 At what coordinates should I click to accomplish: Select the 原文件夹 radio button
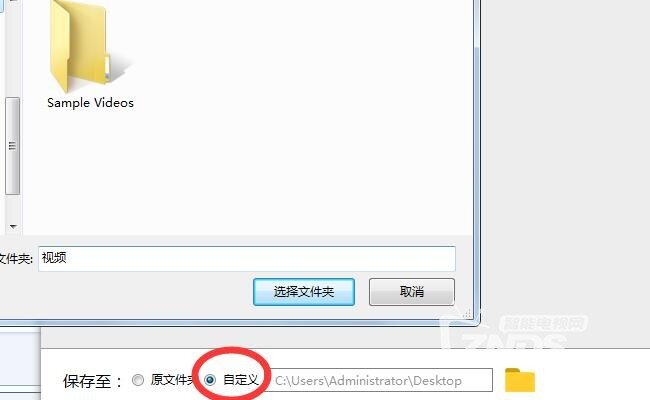click(x=138, y=380)
